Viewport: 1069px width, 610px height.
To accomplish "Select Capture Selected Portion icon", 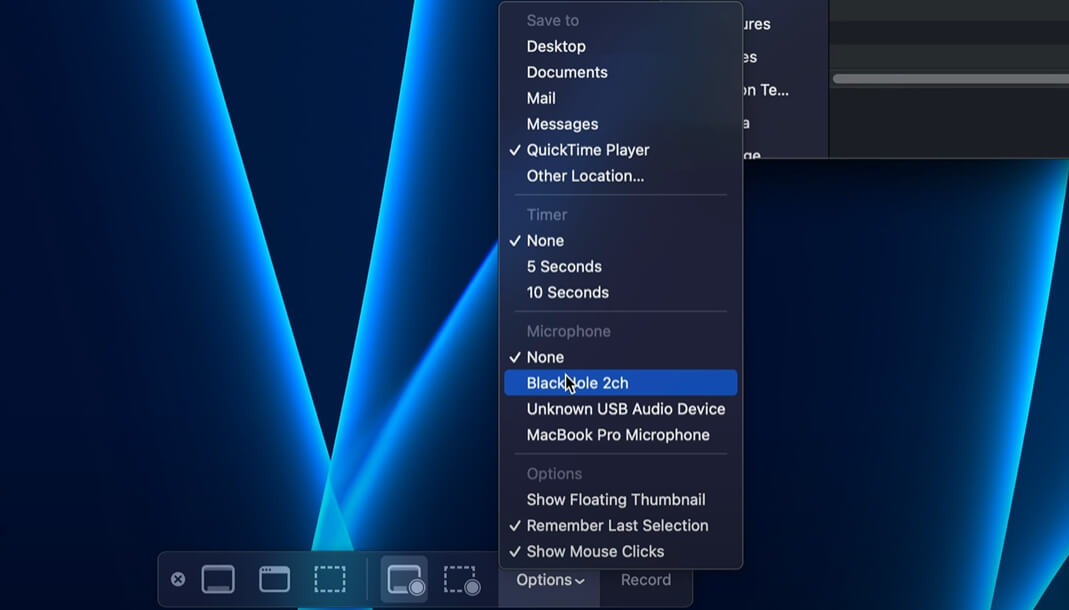I will tap(330, 580).
